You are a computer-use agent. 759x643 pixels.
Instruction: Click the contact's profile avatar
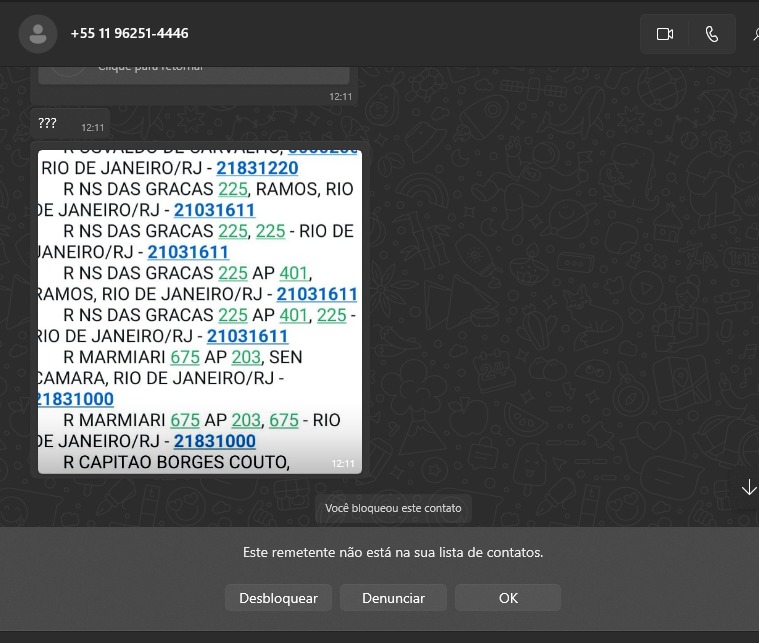[x=38, y=34]
